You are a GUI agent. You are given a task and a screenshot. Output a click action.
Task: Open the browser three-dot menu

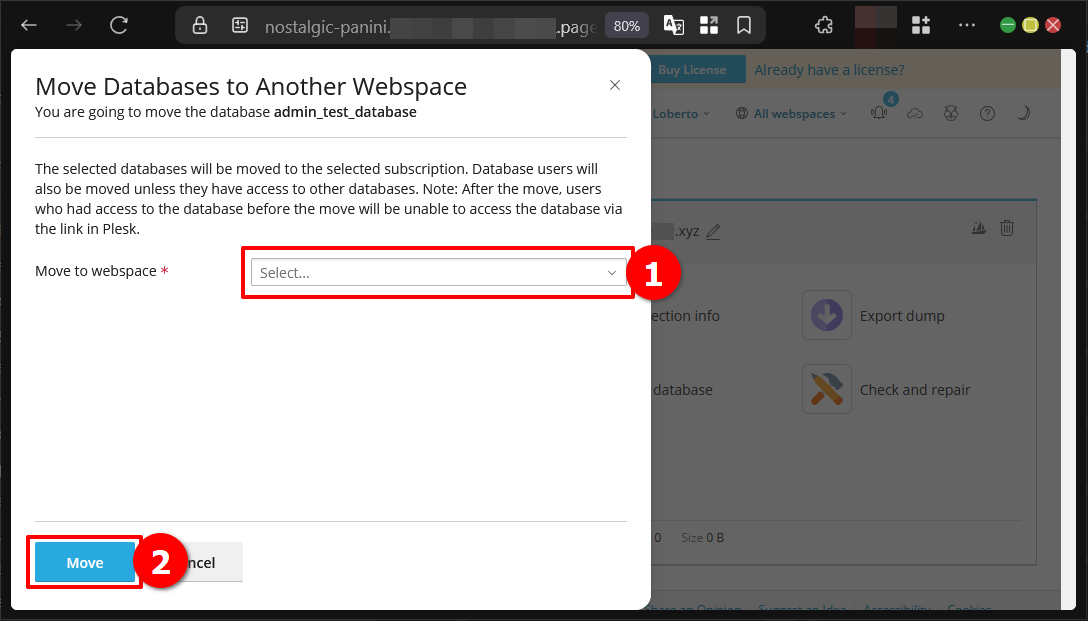click(966, 25)
